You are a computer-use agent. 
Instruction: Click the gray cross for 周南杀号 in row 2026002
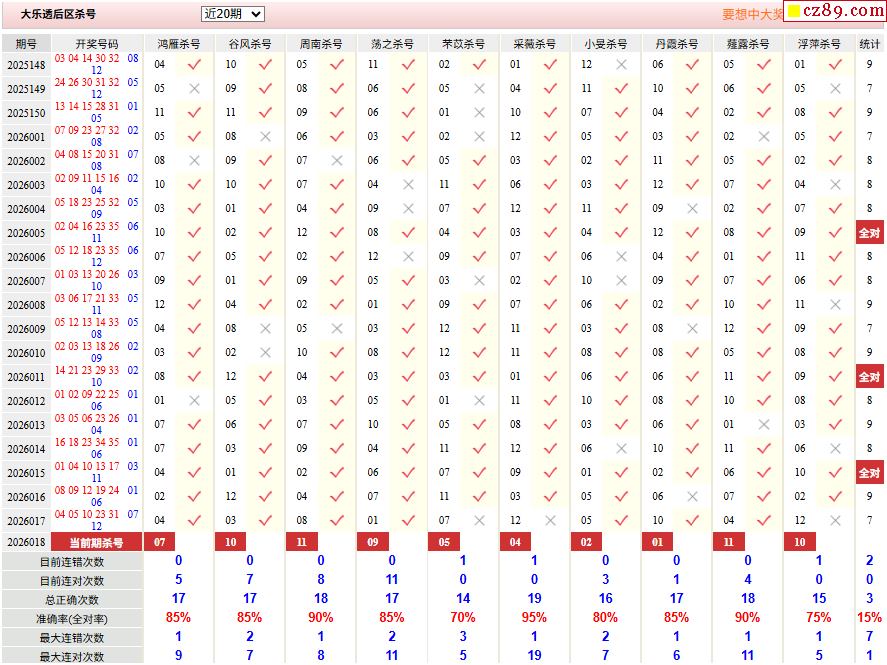(x=336, y=160)
